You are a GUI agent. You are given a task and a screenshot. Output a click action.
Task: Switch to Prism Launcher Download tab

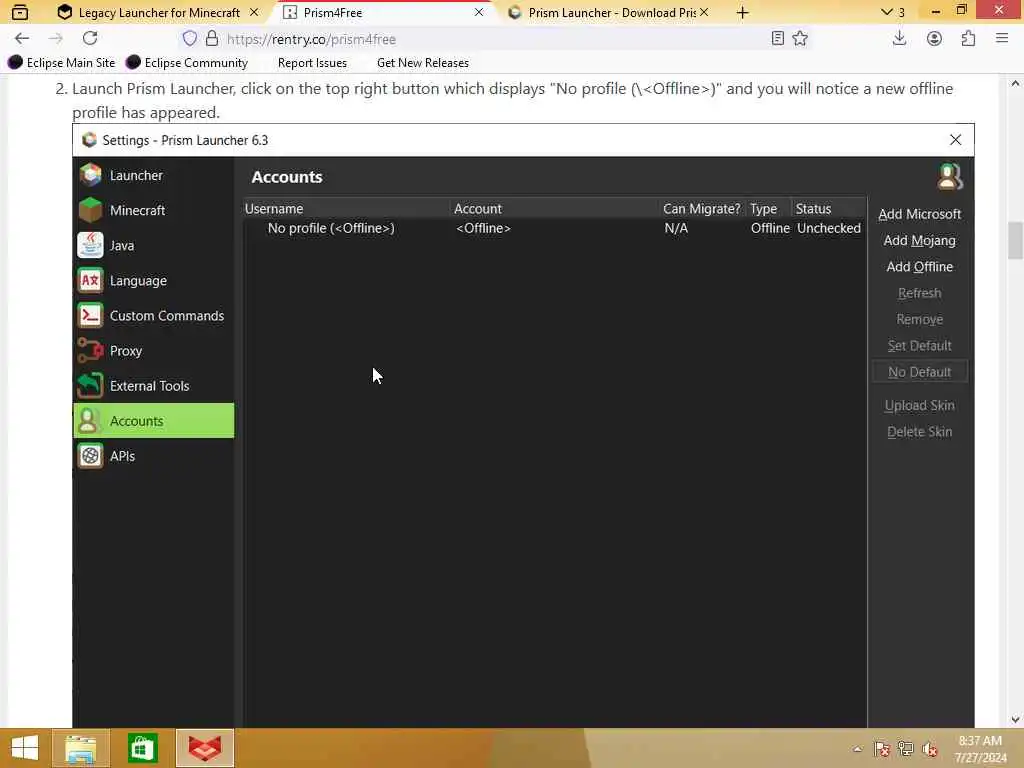609,12
